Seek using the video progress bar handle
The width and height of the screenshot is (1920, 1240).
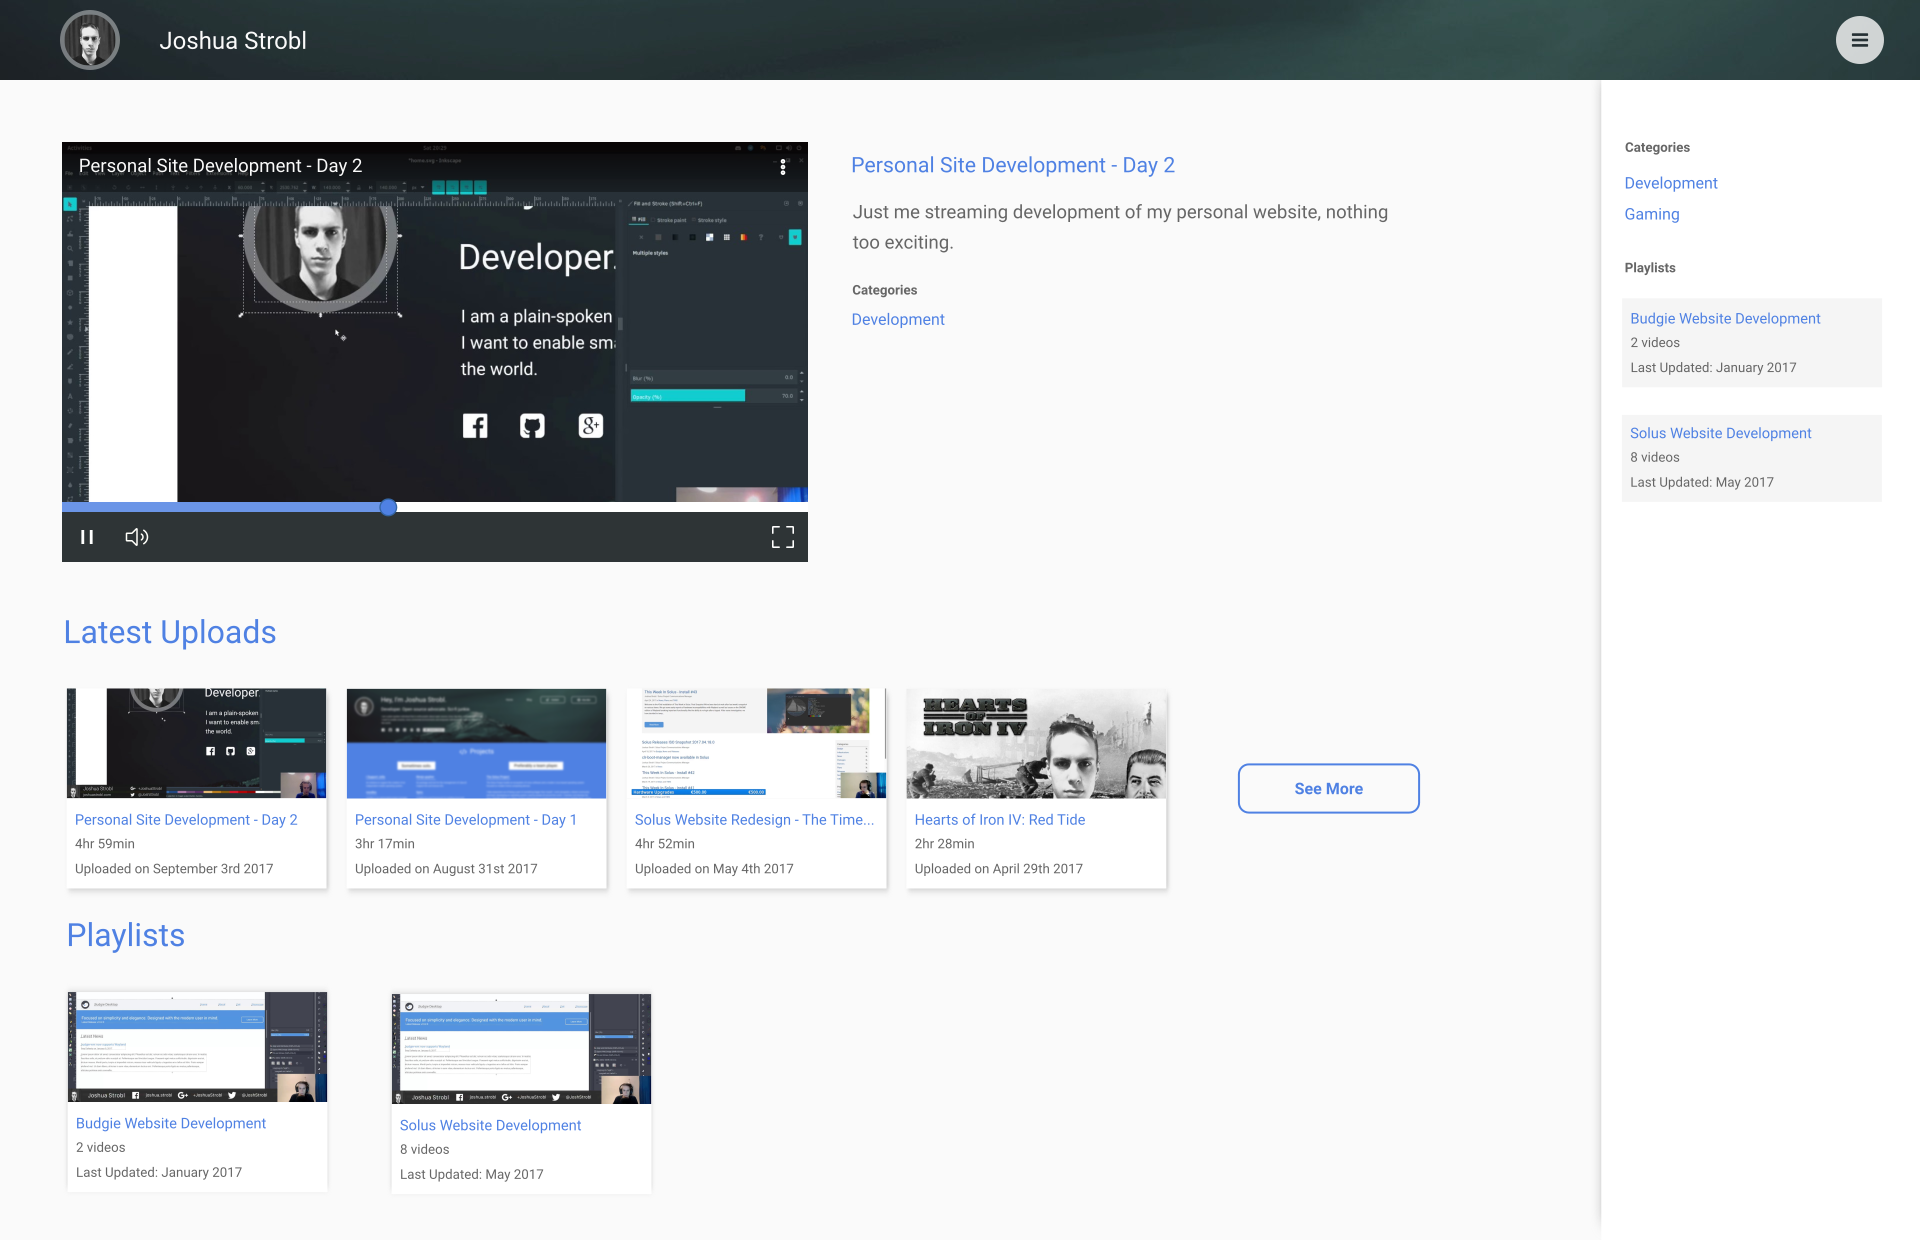[388, 507]
